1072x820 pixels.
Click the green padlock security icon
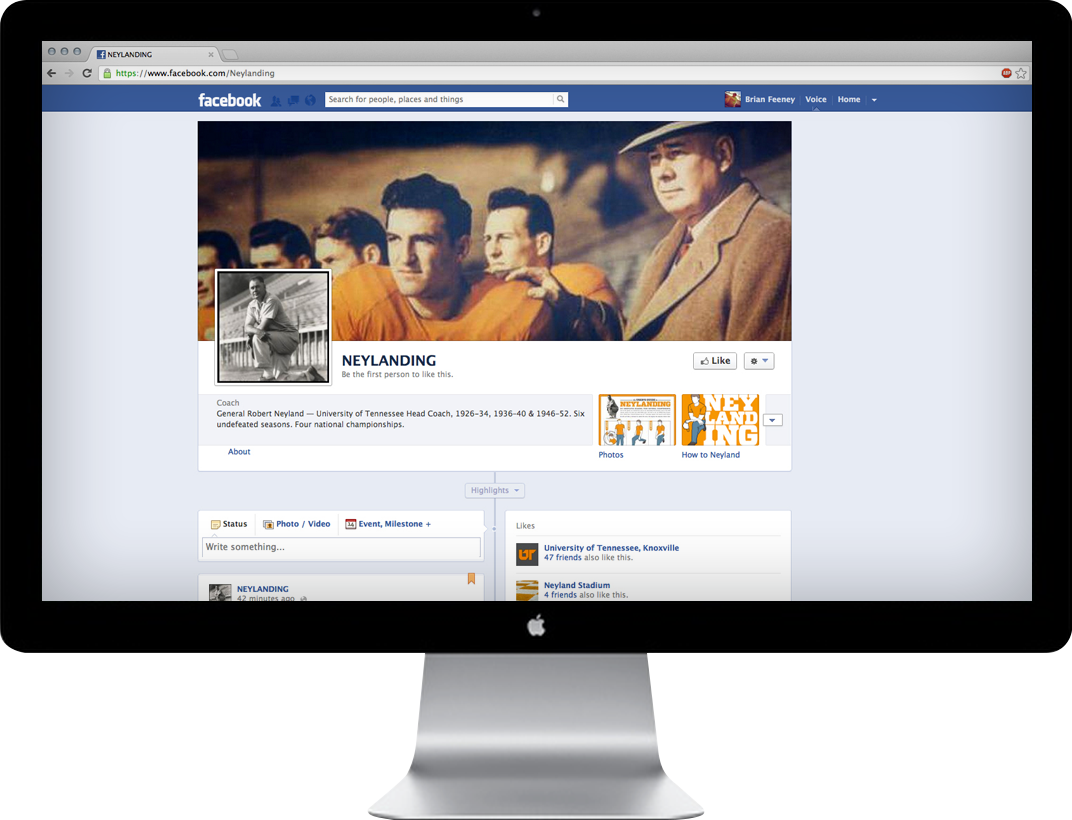pos(107,73)
